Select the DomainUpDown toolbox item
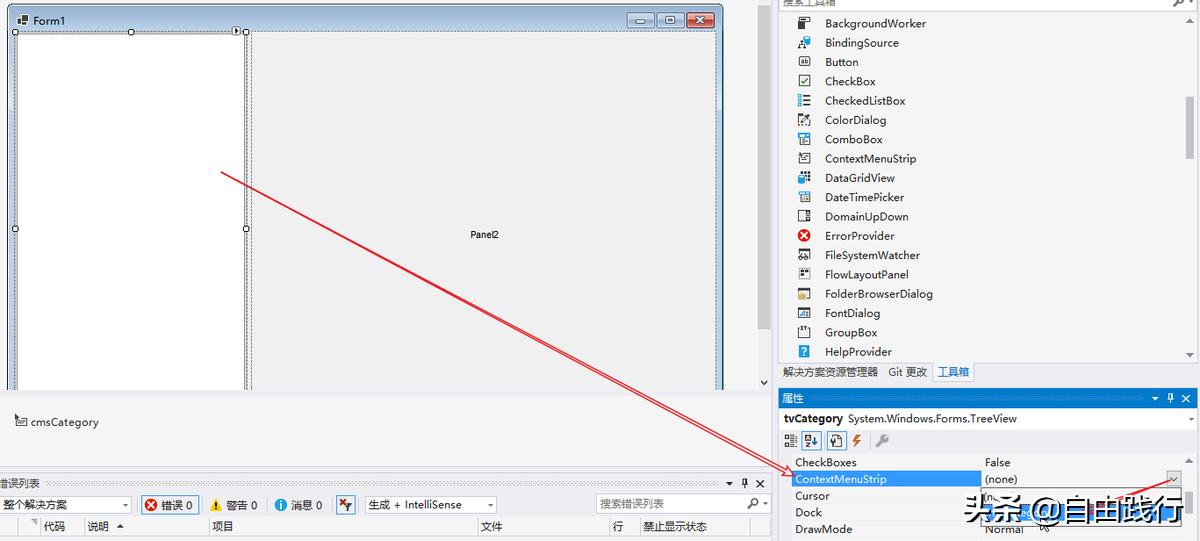1200x541 pixels. pos(866,217)
